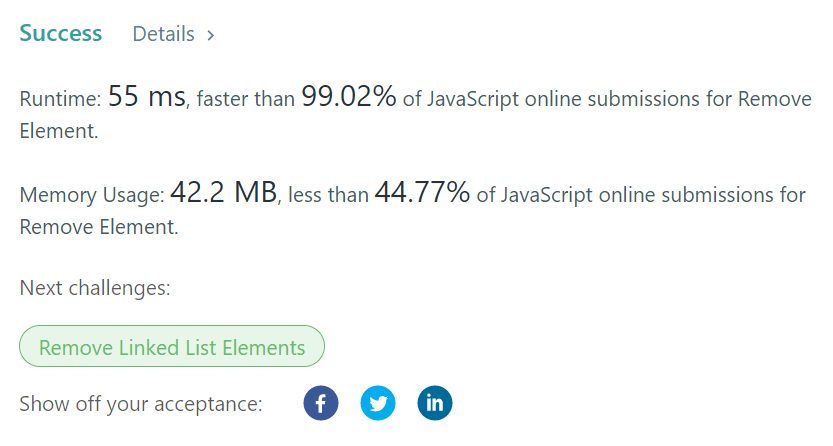Click the 55 ms runtime value

(x=146, y=97)
